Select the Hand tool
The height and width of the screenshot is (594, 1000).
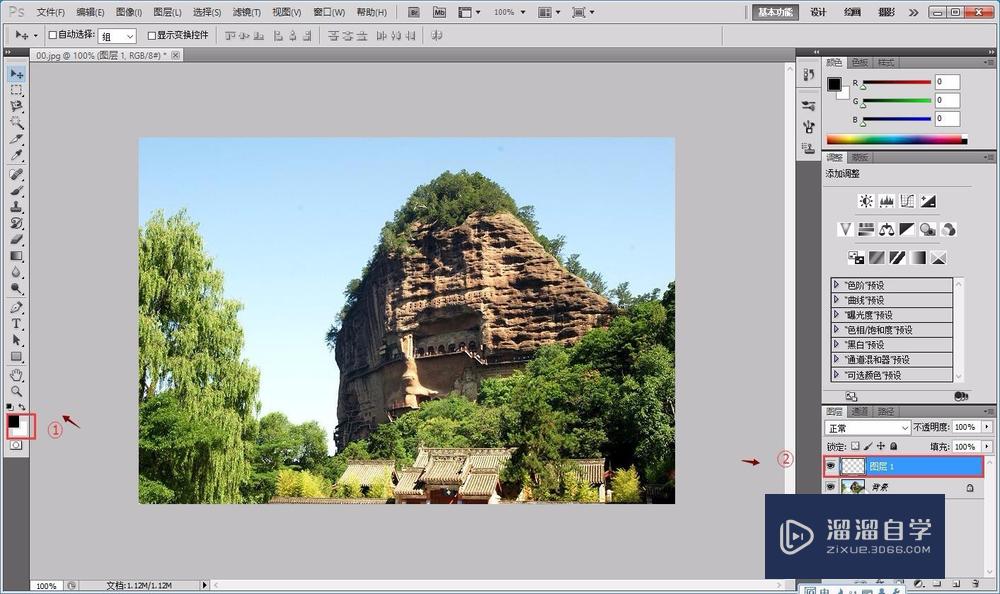click(x=17, y=375)
